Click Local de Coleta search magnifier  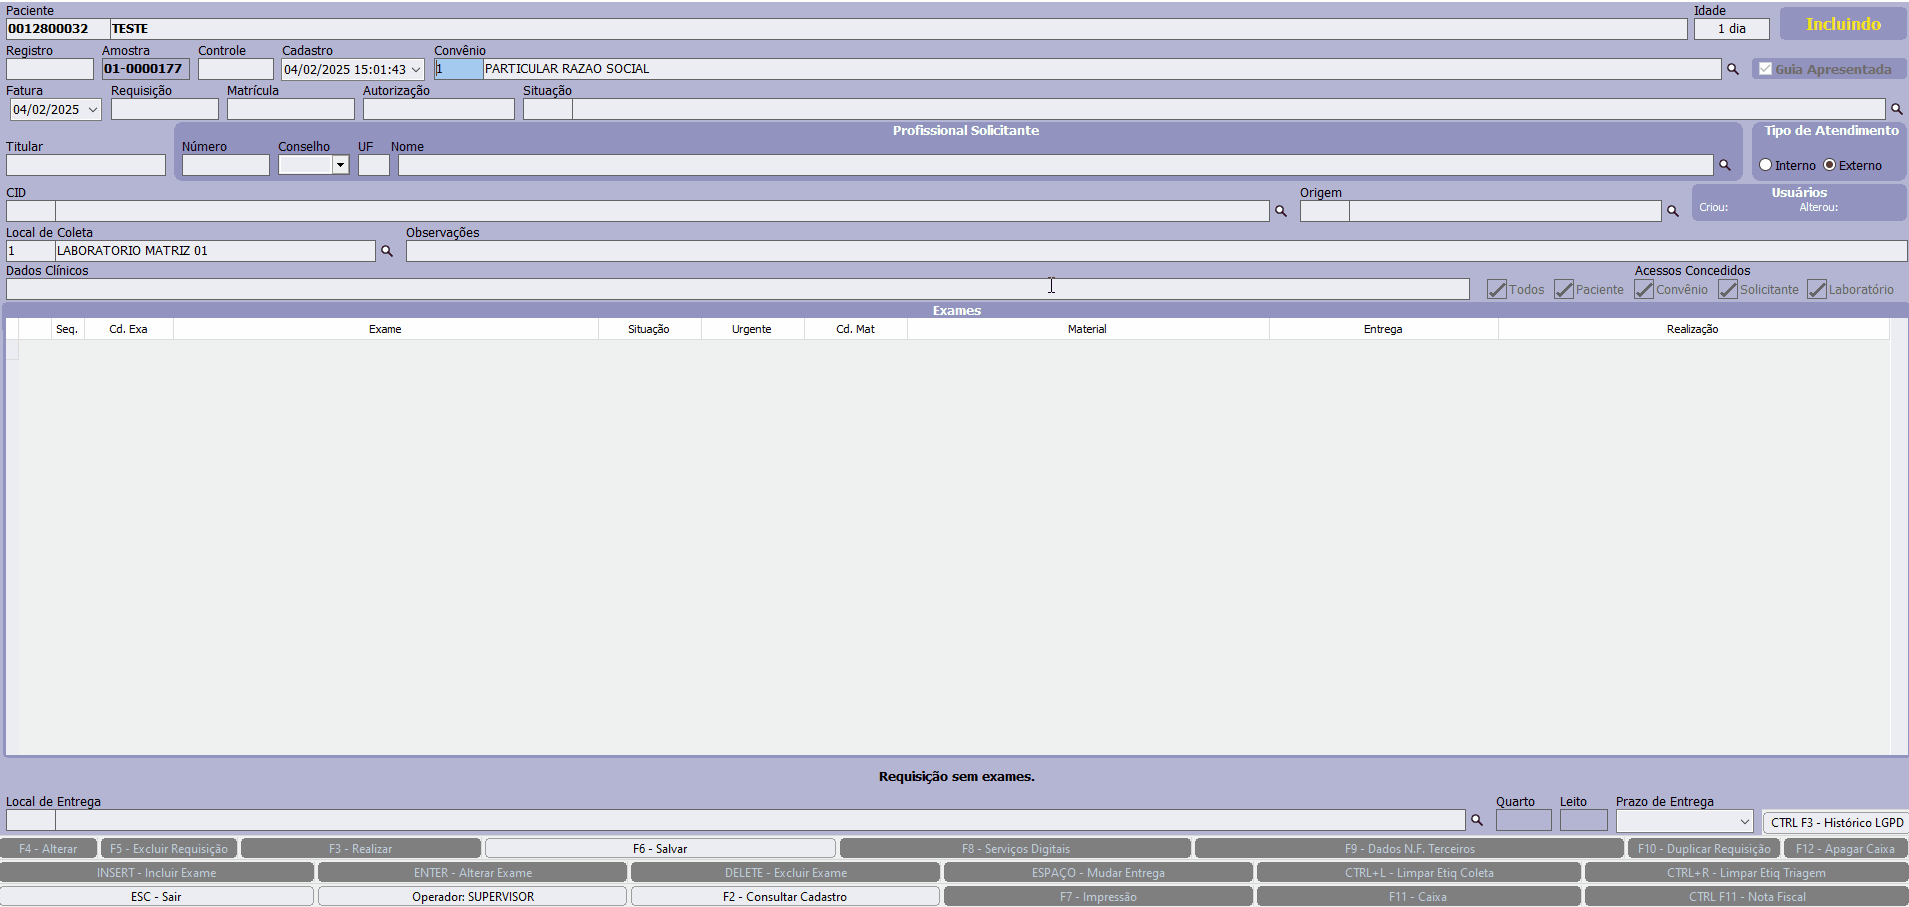(x=387, y=251)
